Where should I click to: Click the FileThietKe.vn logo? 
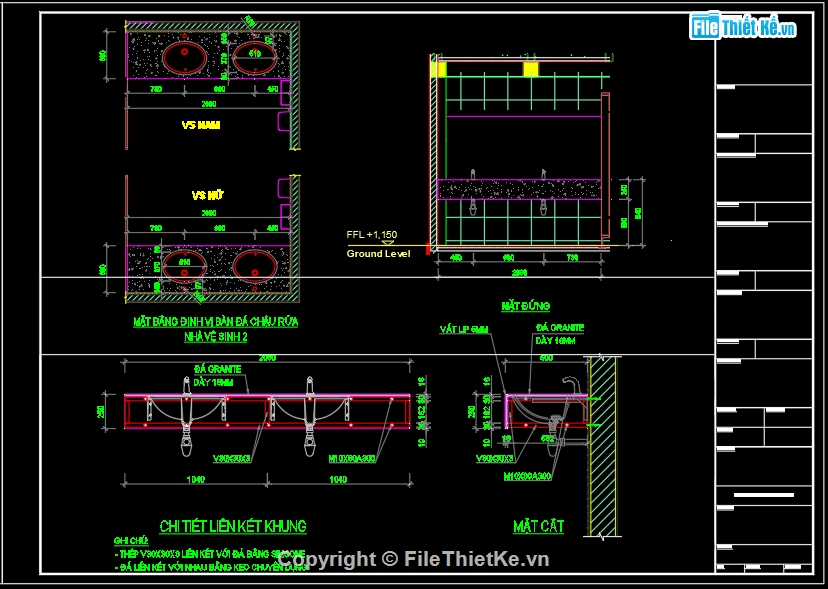[743, 27]
